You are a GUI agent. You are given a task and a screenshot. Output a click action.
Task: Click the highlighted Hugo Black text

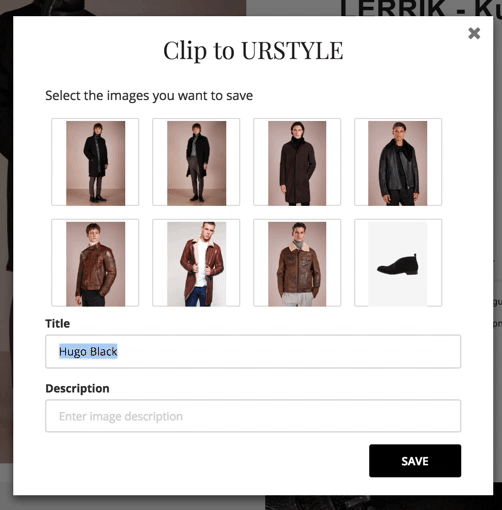point(88,352)
